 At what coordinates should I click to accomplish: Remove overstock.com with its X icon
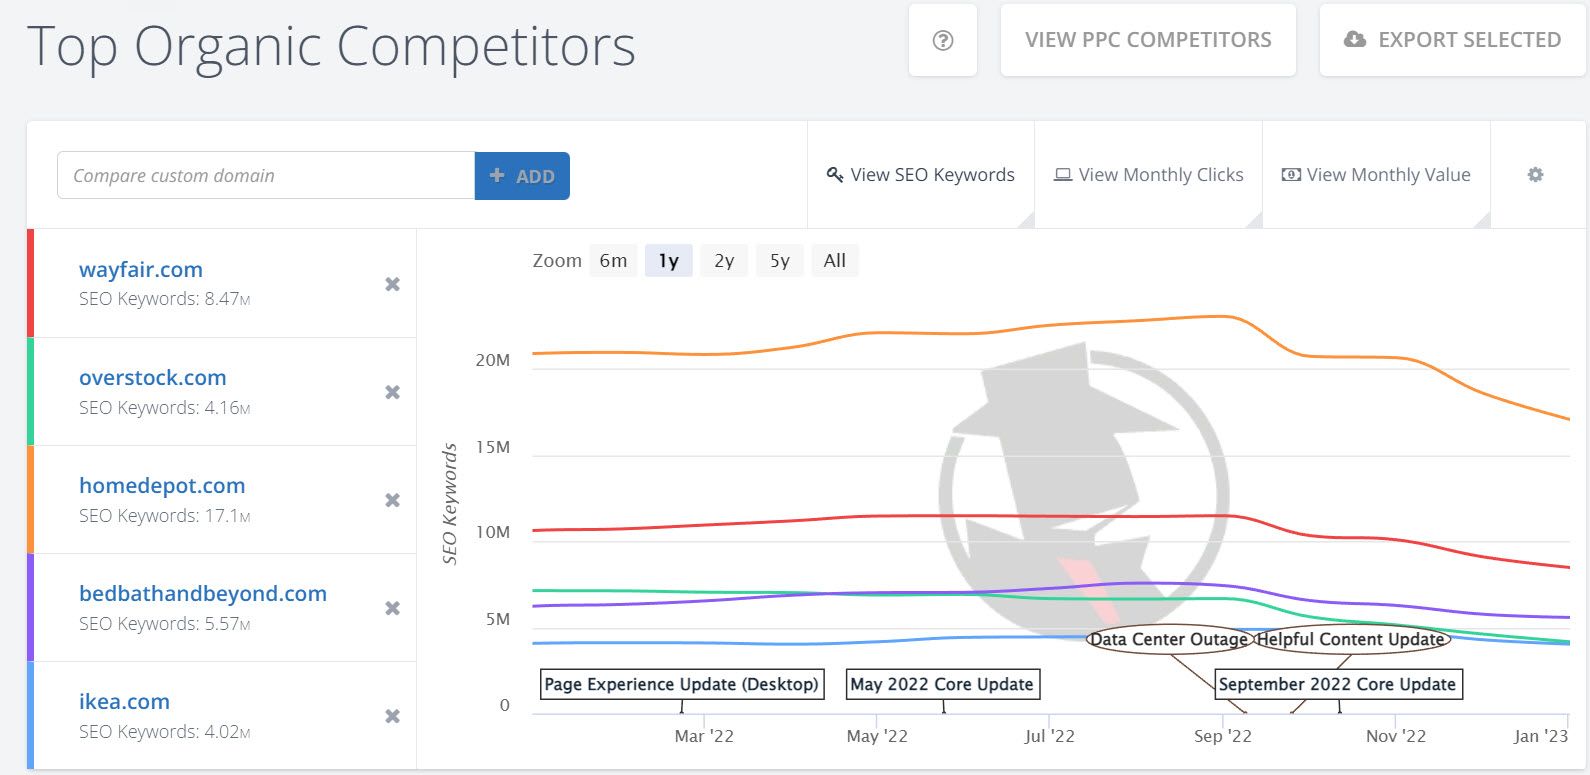392,392
